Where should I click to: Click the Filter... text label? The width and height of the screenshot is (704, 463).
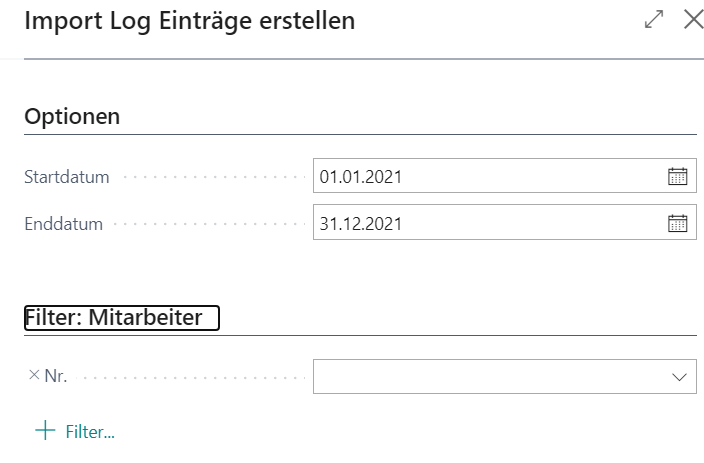pyautogui.click(x=90, y=432)
